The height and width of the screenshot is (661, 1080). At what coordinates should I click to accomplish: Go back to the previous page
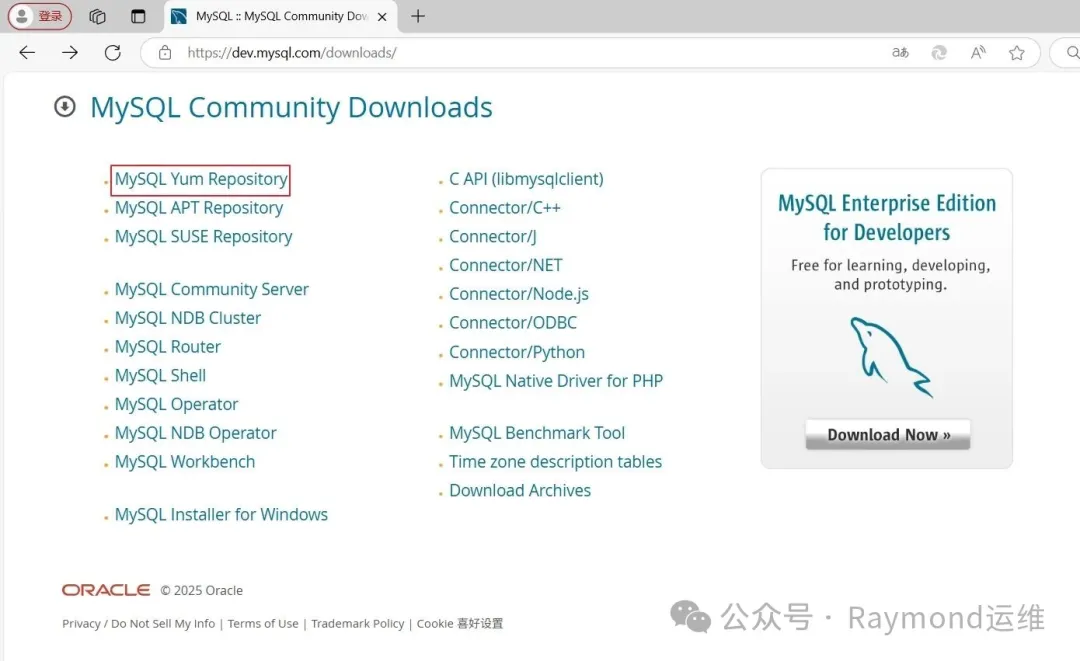click(27, 52)
